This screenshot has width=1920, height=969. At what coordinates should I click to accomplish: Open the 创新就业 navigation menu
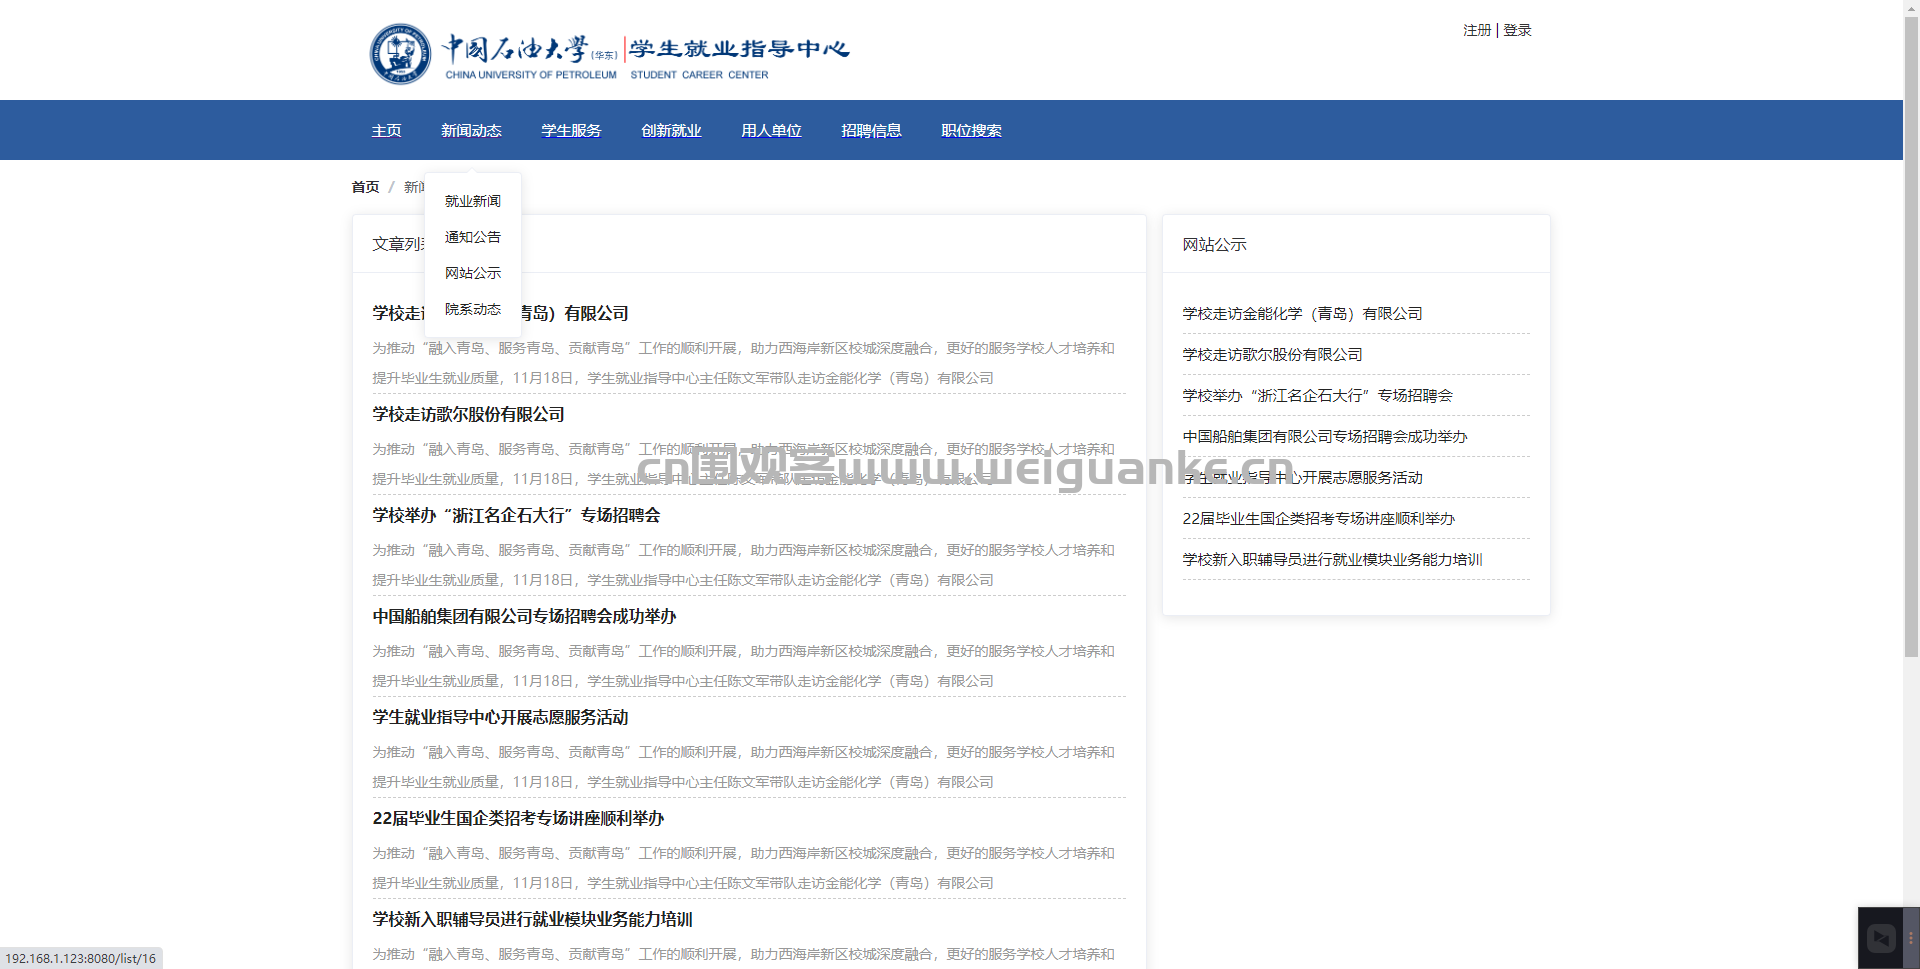tap(671, 131)
